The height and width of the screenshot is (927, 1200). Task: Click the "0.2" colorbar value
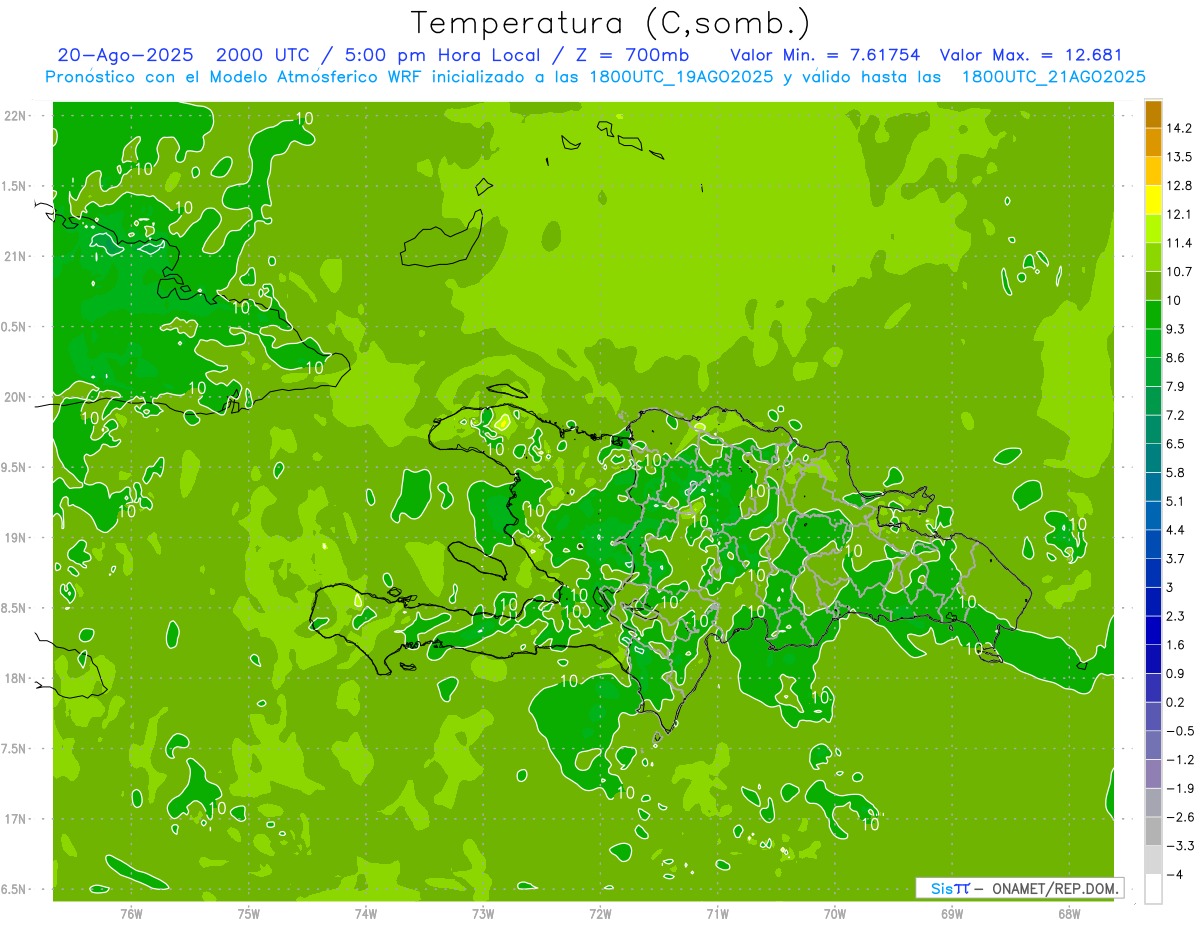pos(1177,702)
